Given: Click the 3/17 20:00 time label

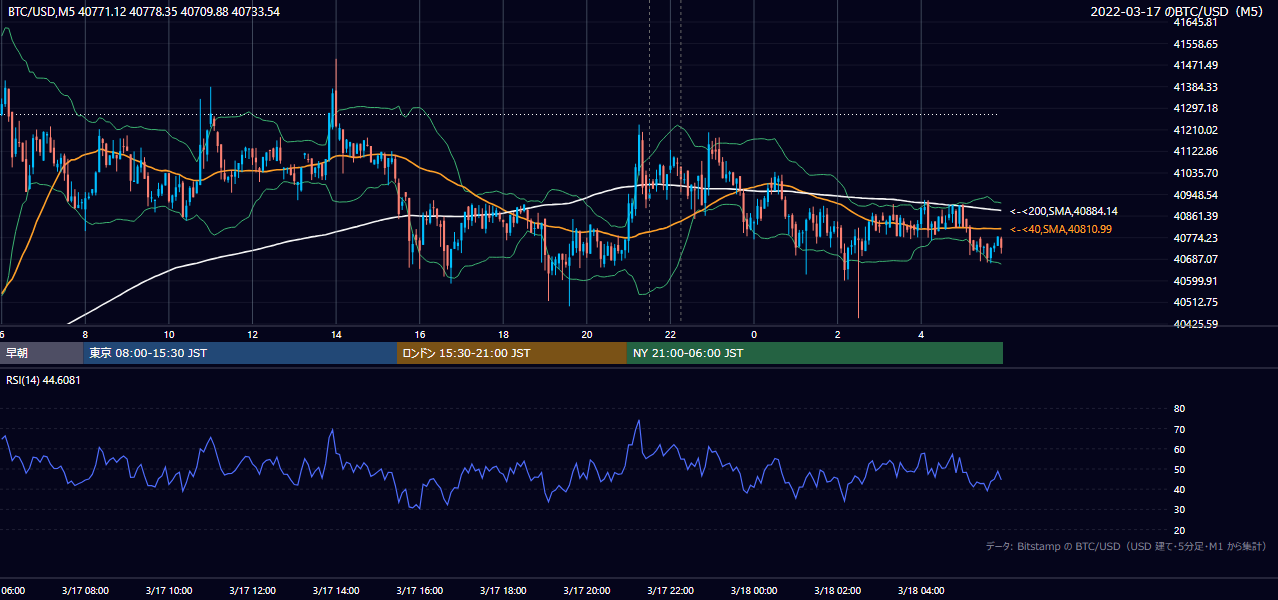Looking at the screenshot, I should pos(586,591).
